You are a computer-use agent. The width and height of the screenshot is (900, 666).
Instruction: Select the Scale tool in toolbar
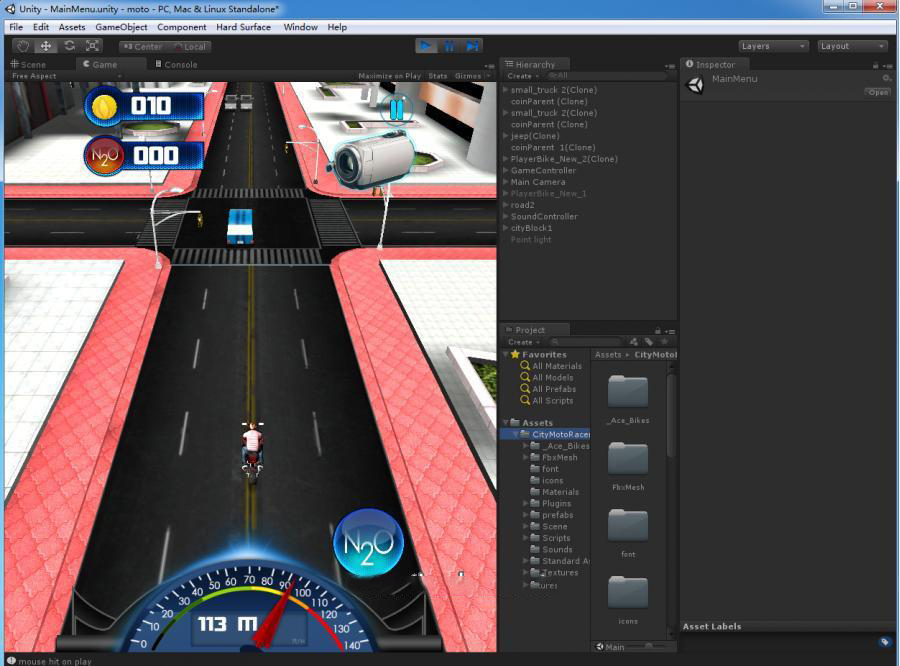93,46
